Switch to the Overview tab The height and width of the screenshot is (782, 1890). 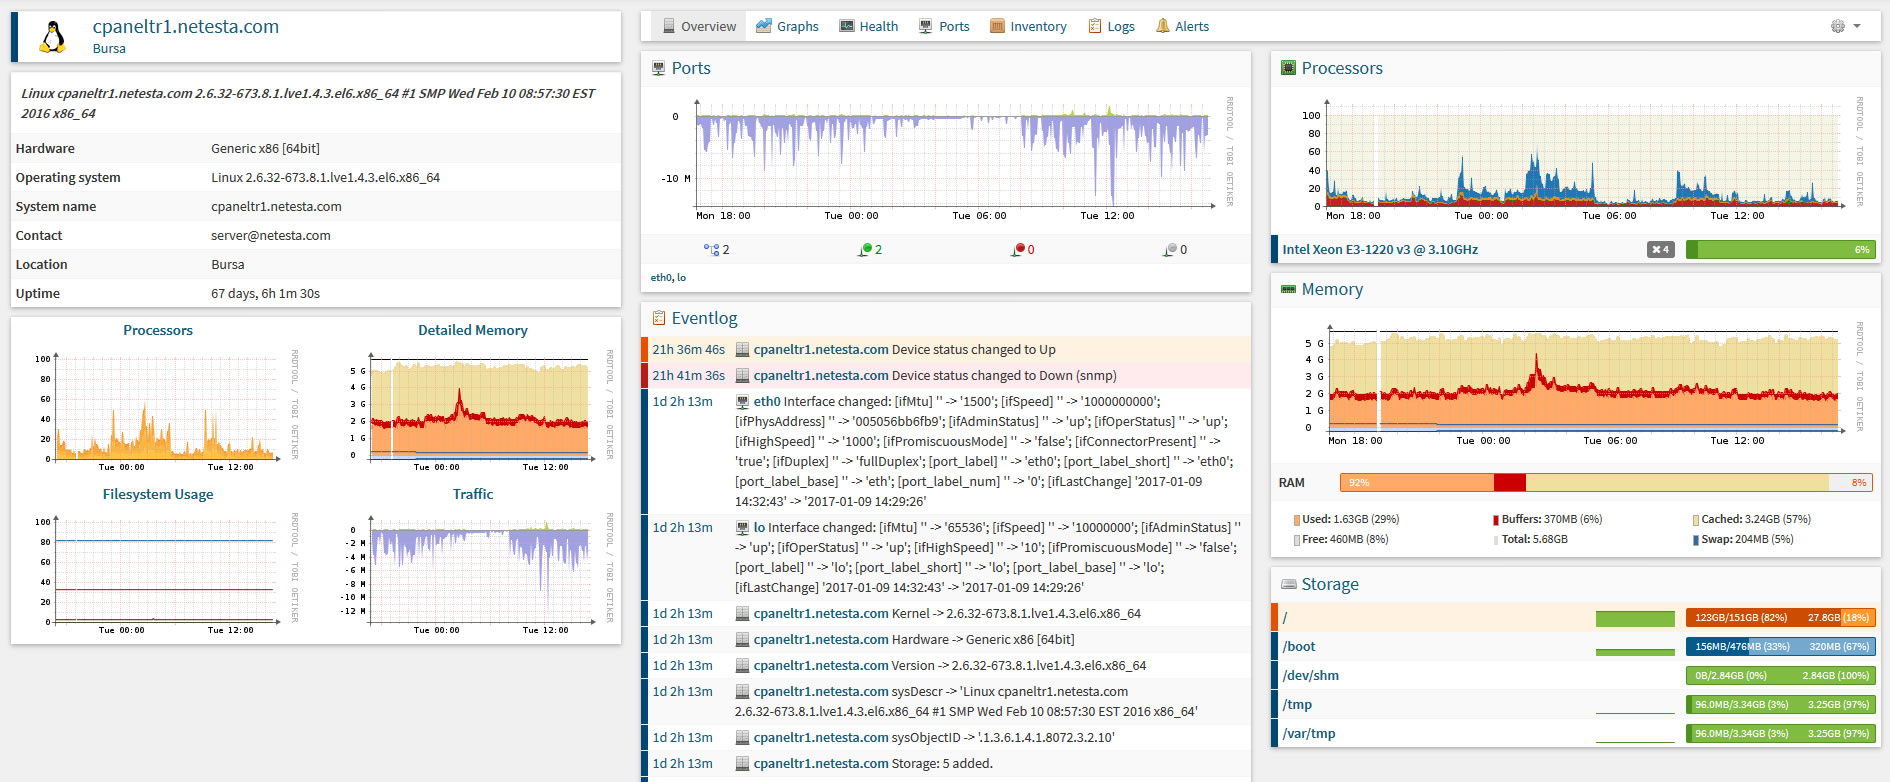pyautogui.click(x=699, y=26)
